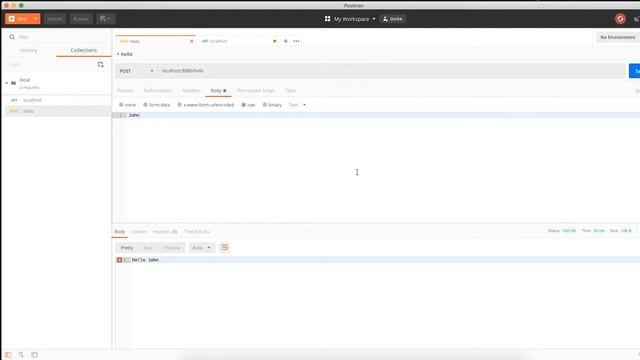
Task: Open the Postman console icon in status bar
Action: pos(35,355)
